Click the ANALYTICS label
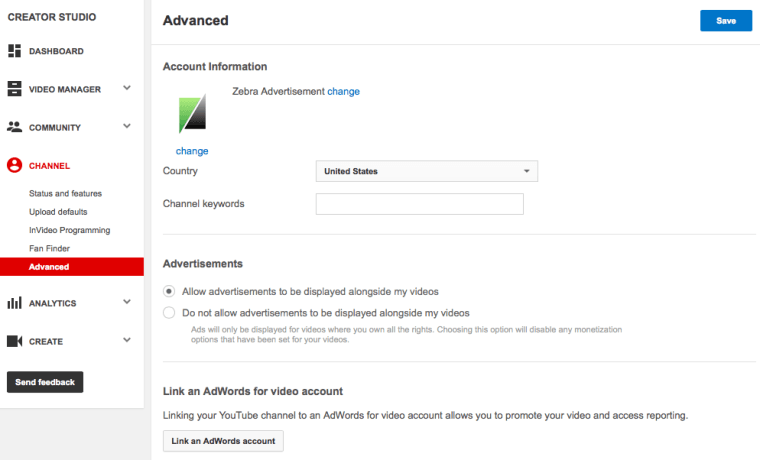 pyautogui.click(x=52, y=303)
